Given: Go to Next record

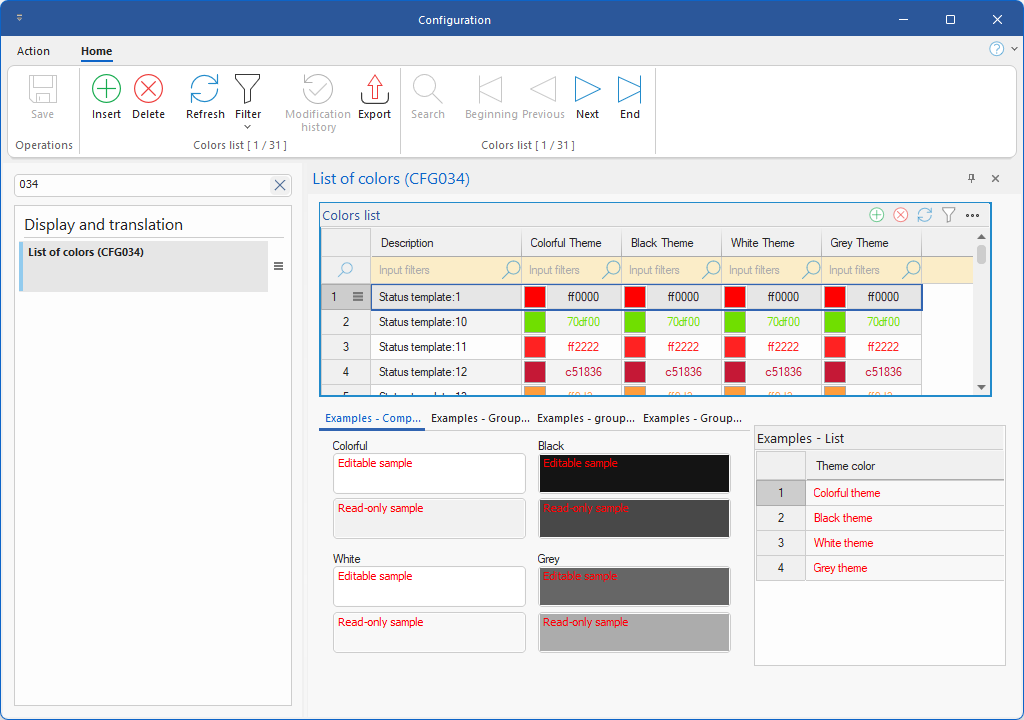Looking at the screenshot, I should tap(587, 90).
